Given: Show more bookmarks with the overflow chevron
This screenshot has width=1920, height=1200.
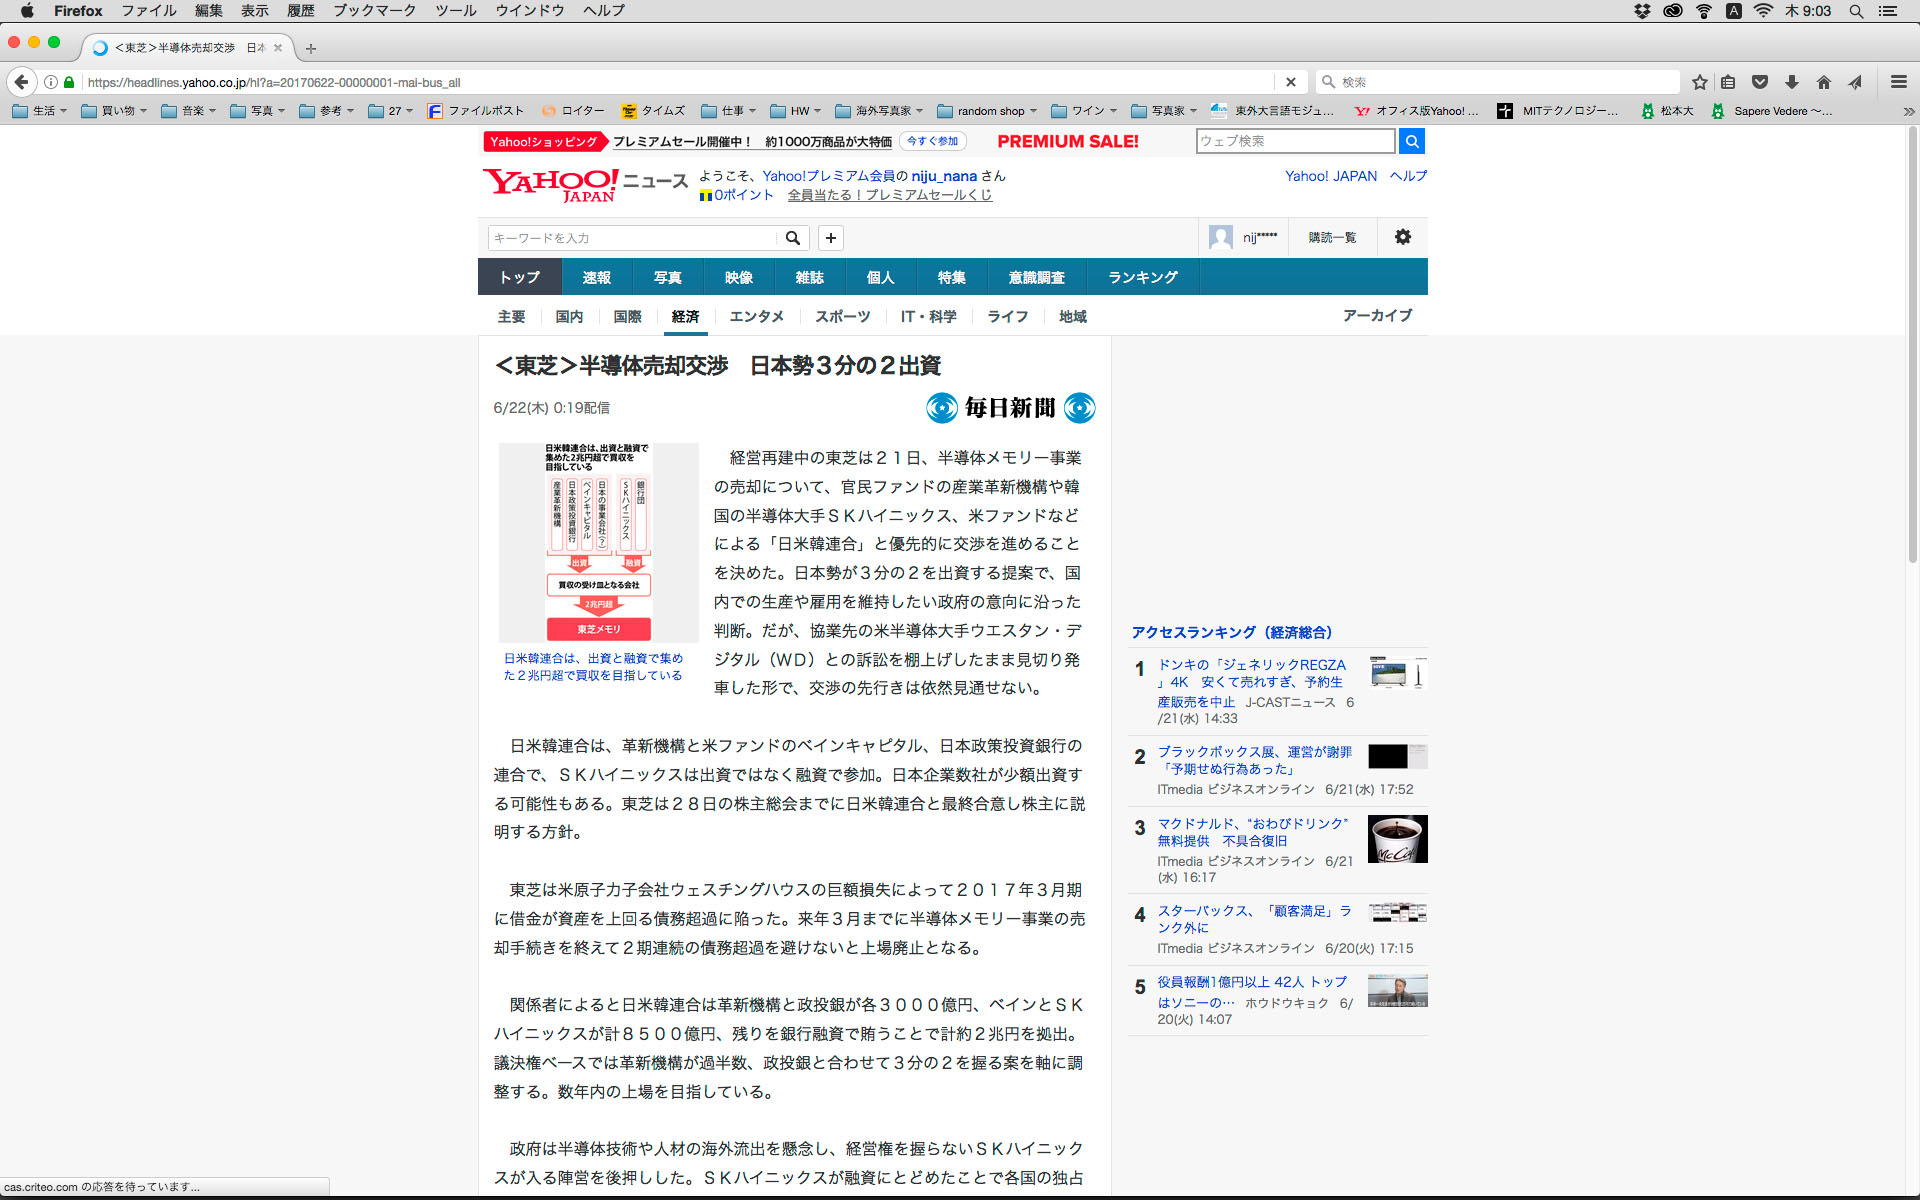Looking at the screenshot, I should [1908, 111].
